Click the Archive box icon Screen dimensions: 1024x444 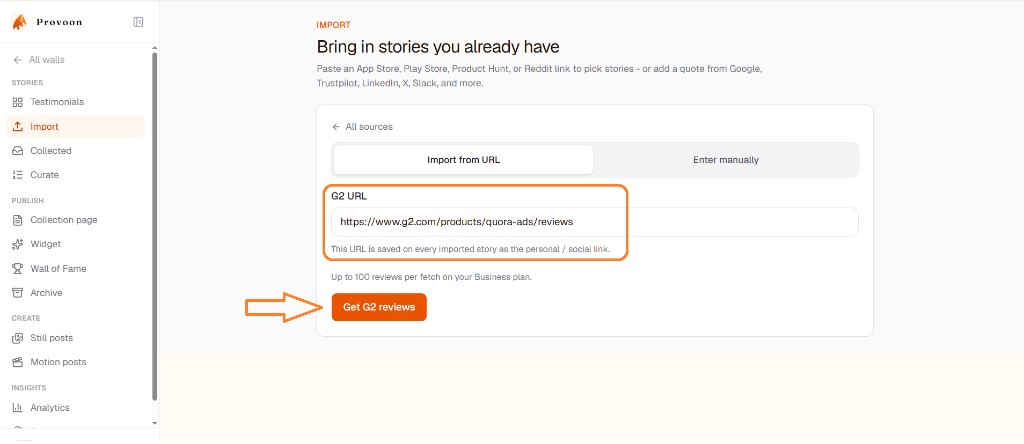18,293
